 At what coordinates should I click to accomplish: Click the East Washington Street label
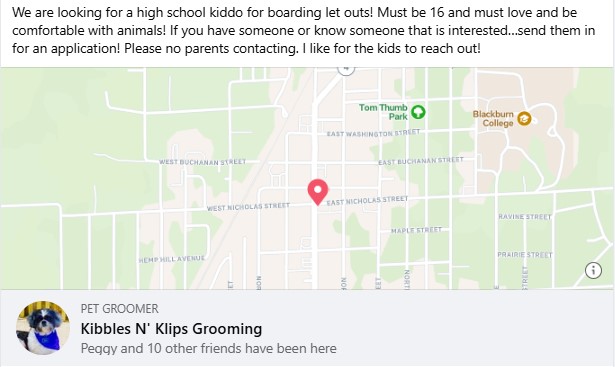point(373,133)
